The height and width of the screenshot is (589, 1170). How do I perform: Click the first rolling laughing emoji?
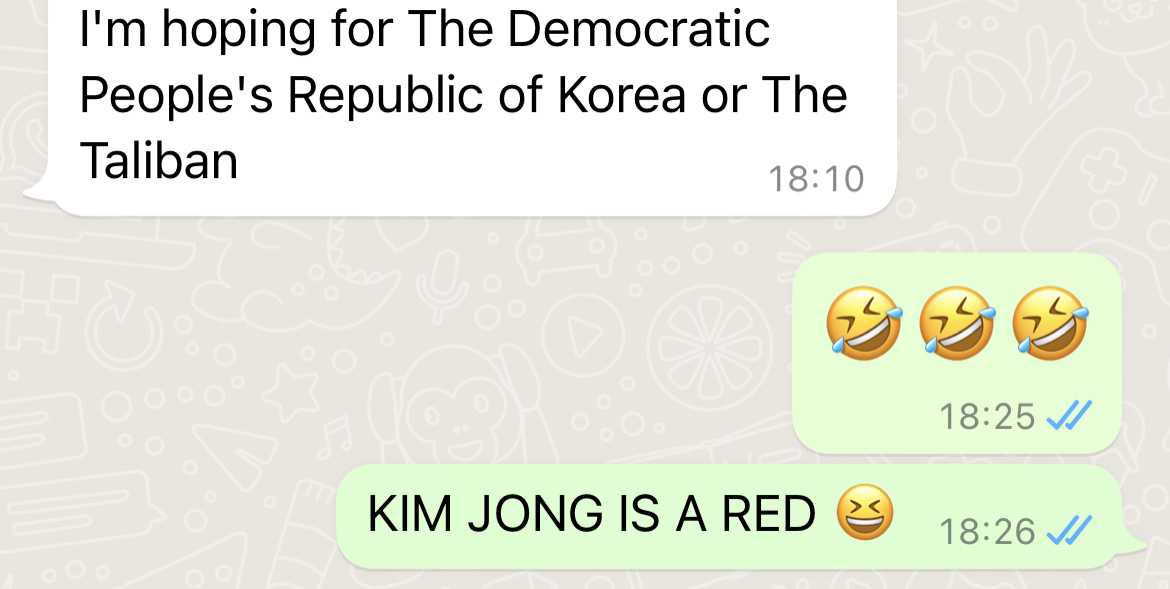click(863, 323)
